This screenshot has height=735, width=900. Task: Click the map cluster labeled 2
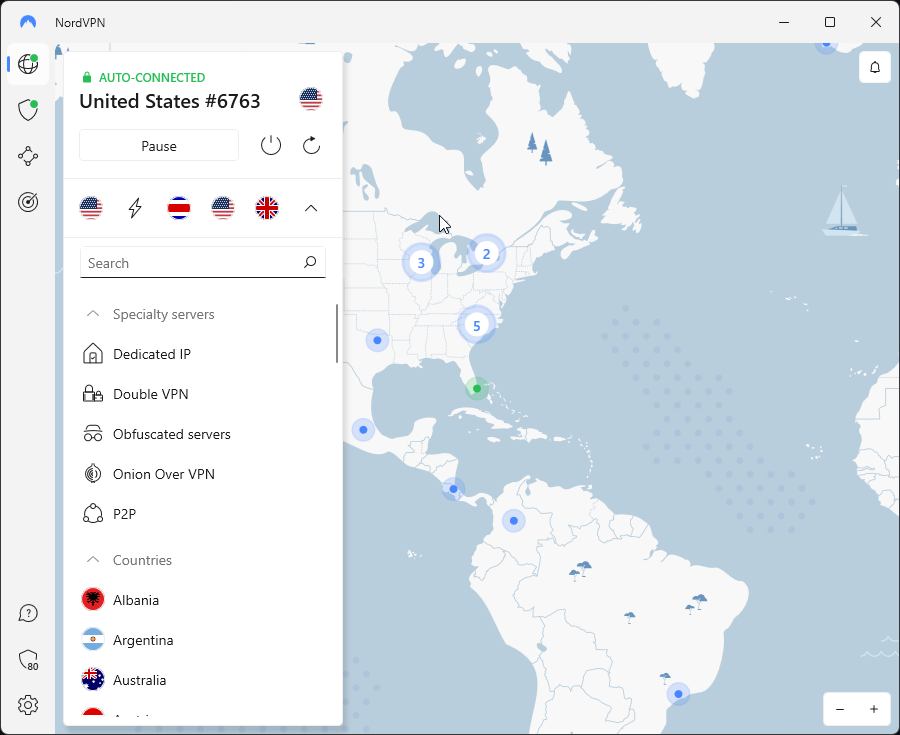[x=486, y=253]
